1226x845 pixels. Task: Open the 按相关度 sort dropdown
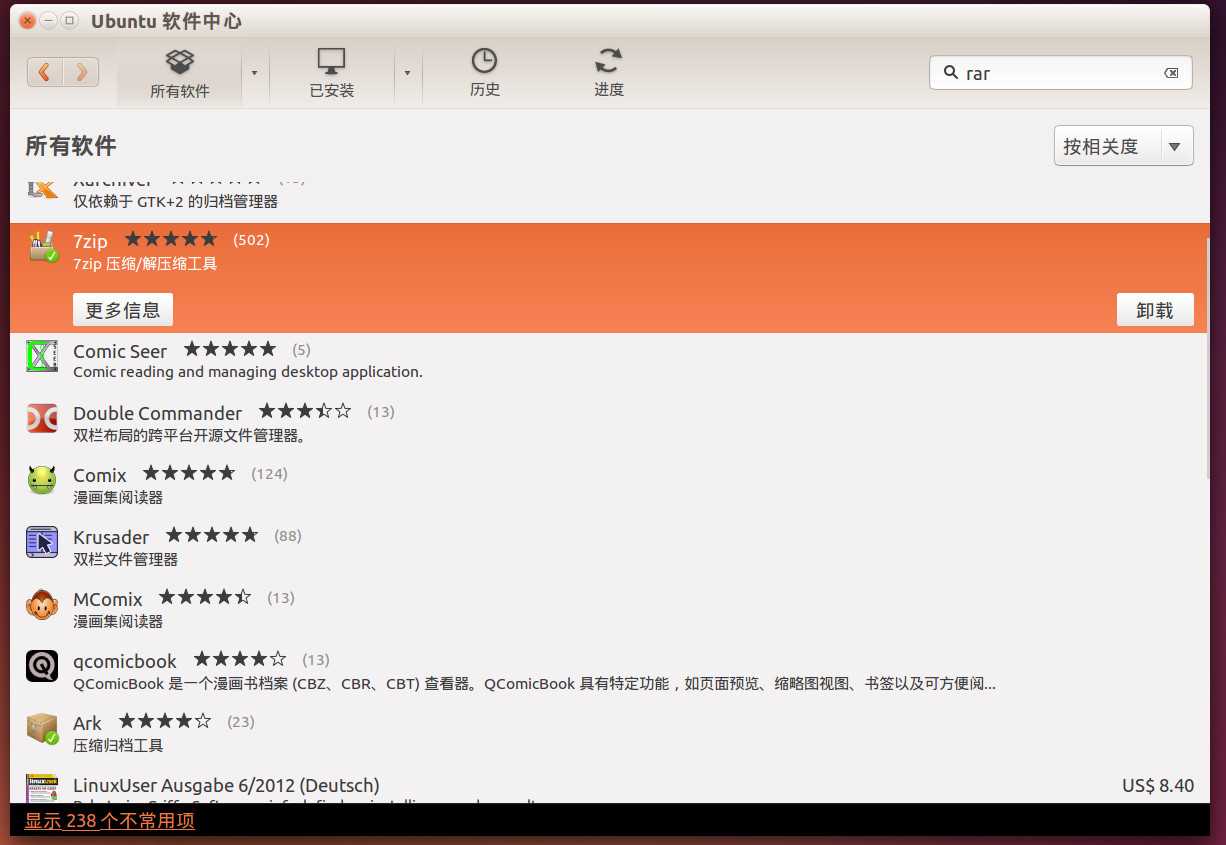[1124, 146]
